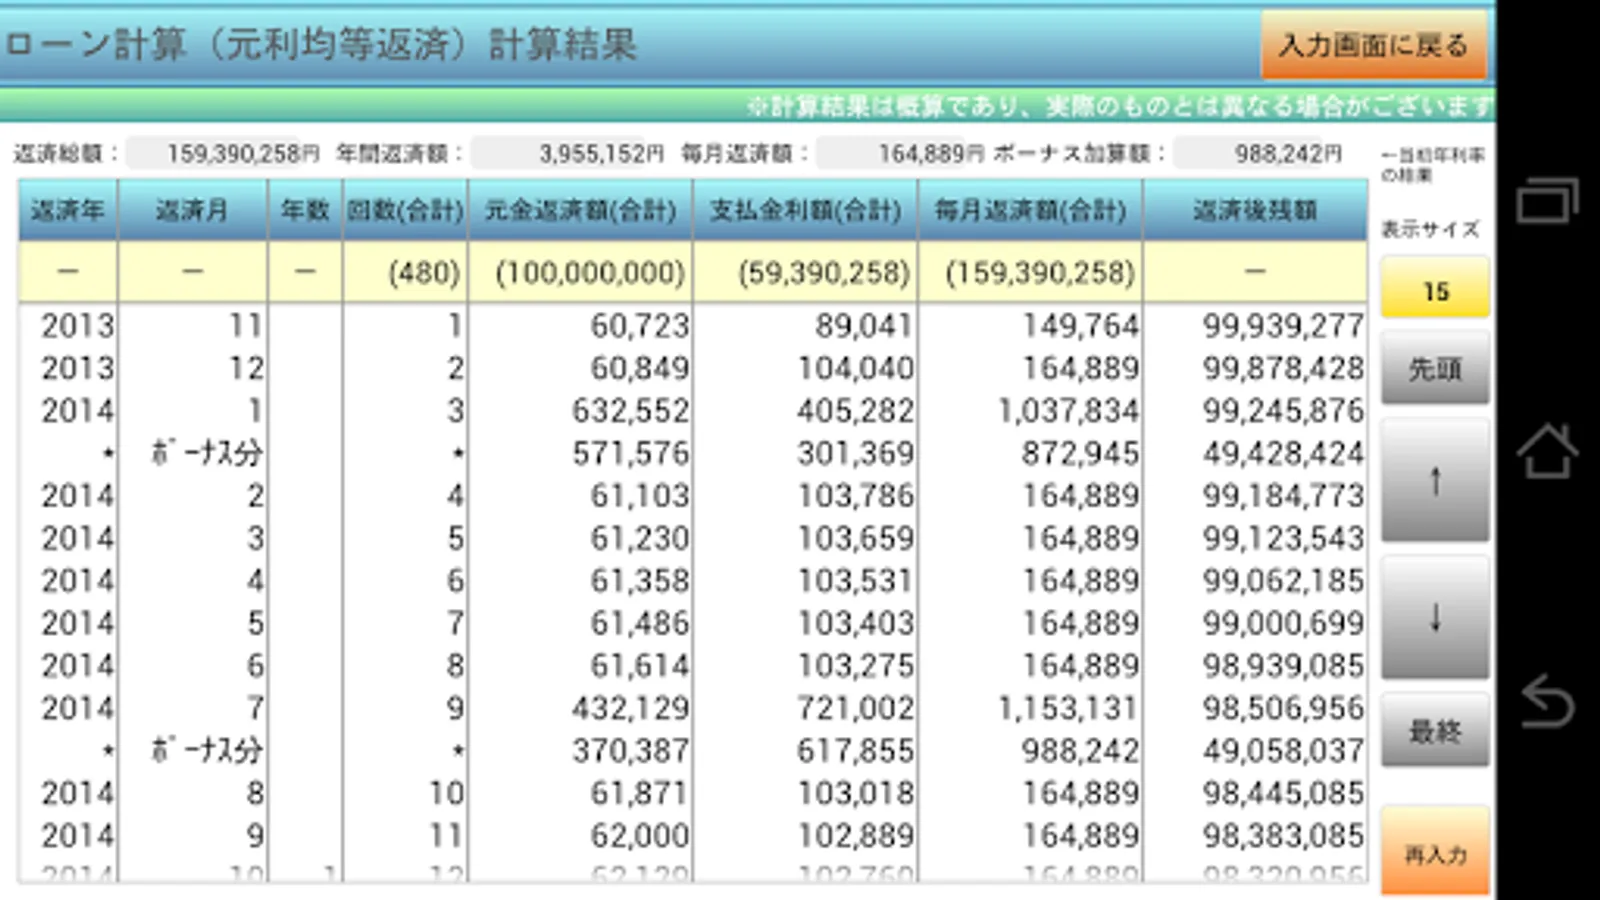Select the ボーナス加算額 value field
1600x900 pixels.
point(1260,153)
